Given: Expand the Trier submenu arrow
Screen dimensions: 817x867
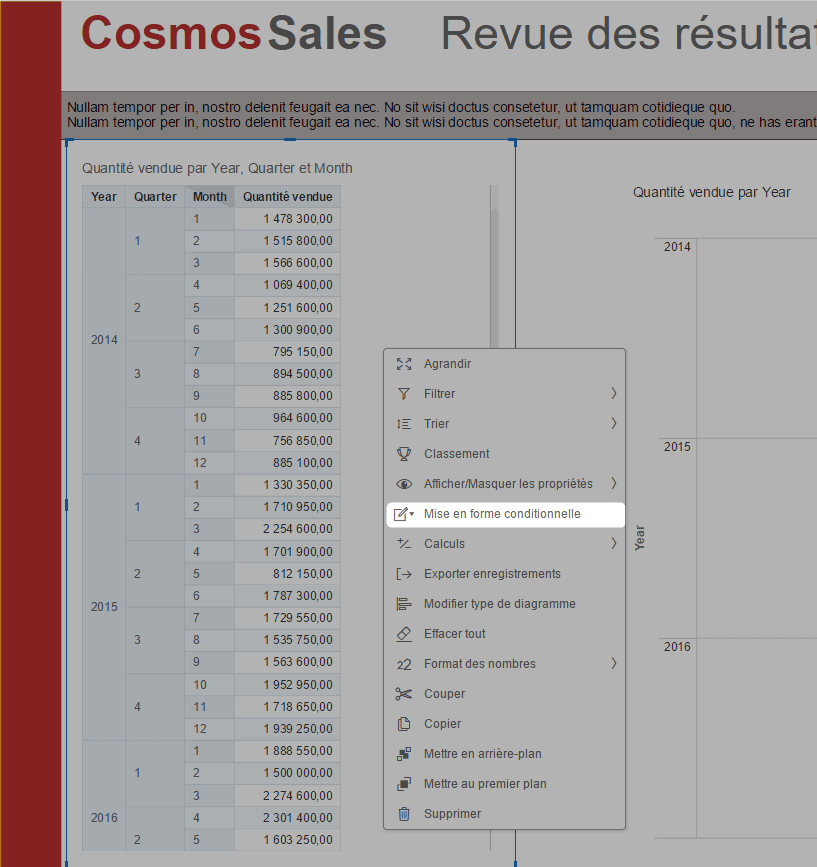Looking at the screenshot, I should (614, 423).
